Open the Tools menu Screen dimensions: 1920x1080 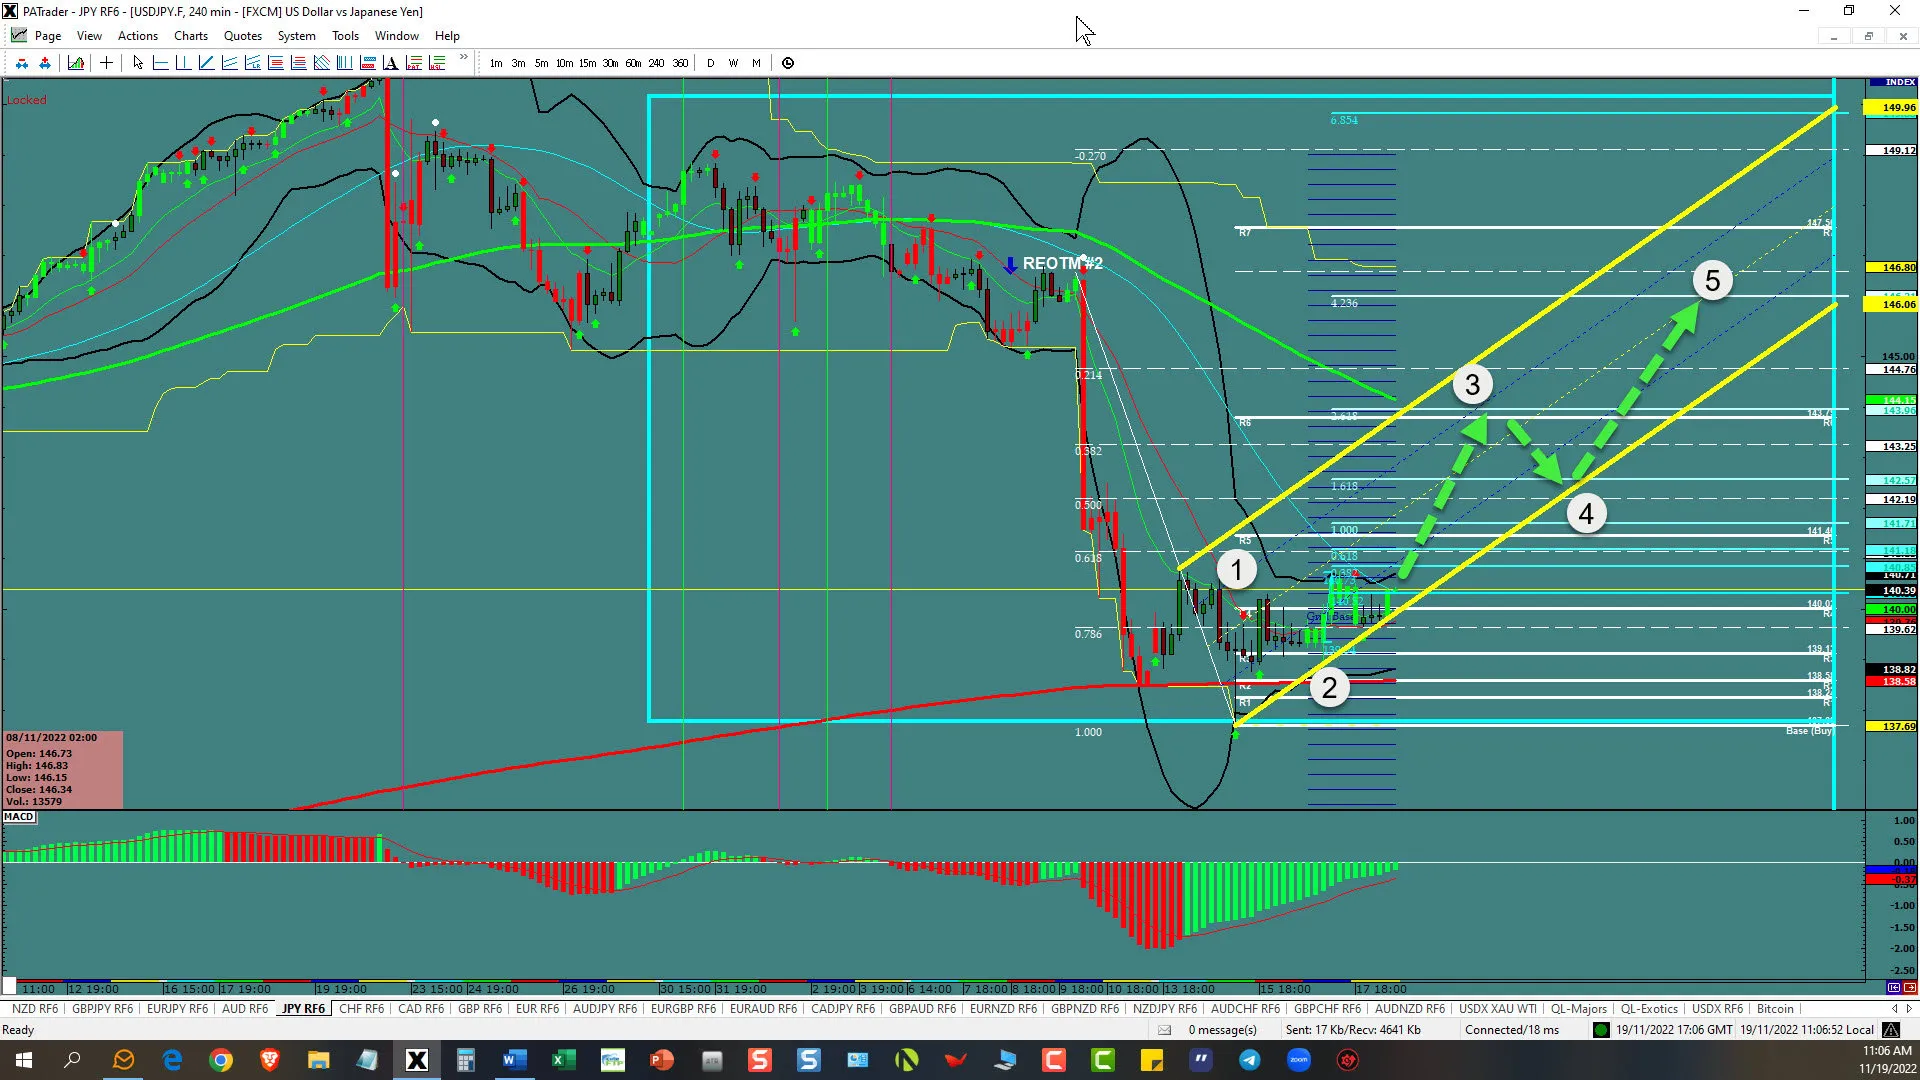pyautogui.click(x=345, y=36)
